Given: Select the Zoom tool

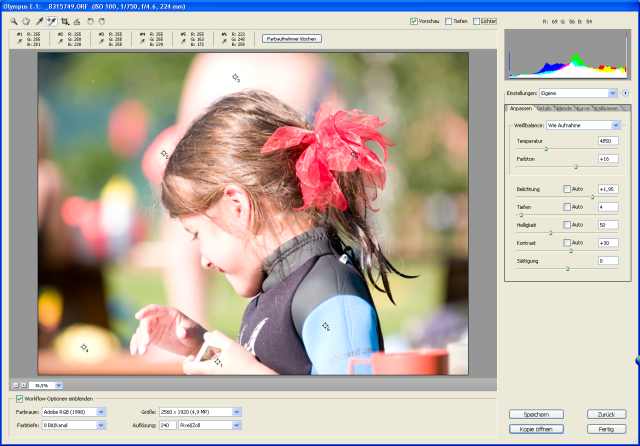Looking at the screenshot, I should tap(13, 20).
